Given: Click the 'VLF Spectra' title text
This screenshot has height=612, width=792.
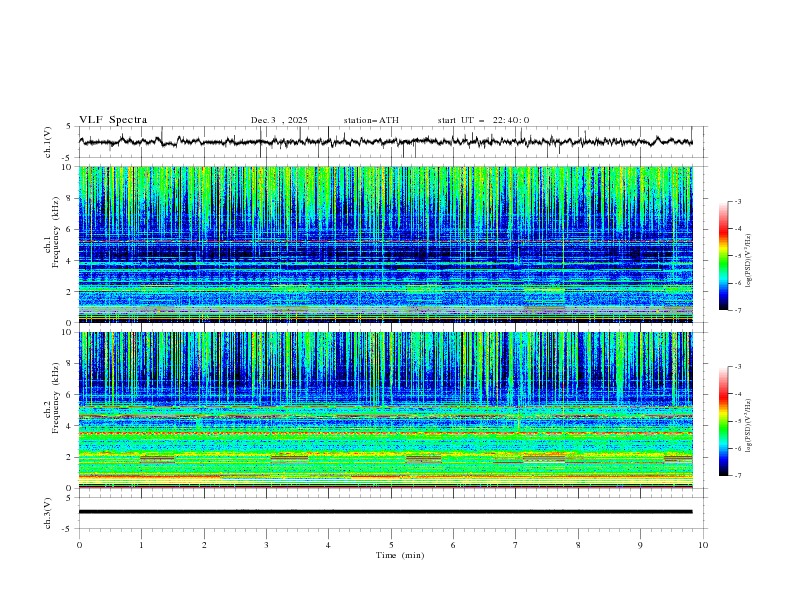Looking at the screenshot, I should (113, 120).
